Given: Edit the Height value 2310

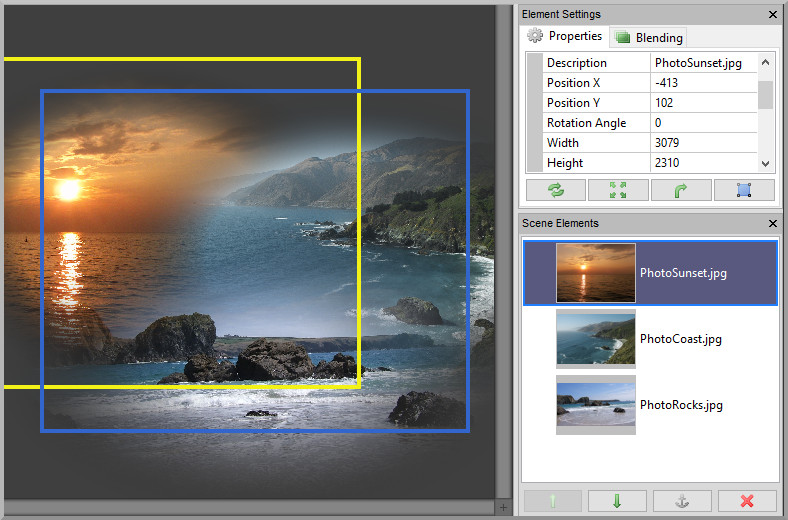Looking at the screenshot, I should pos(704,163).
